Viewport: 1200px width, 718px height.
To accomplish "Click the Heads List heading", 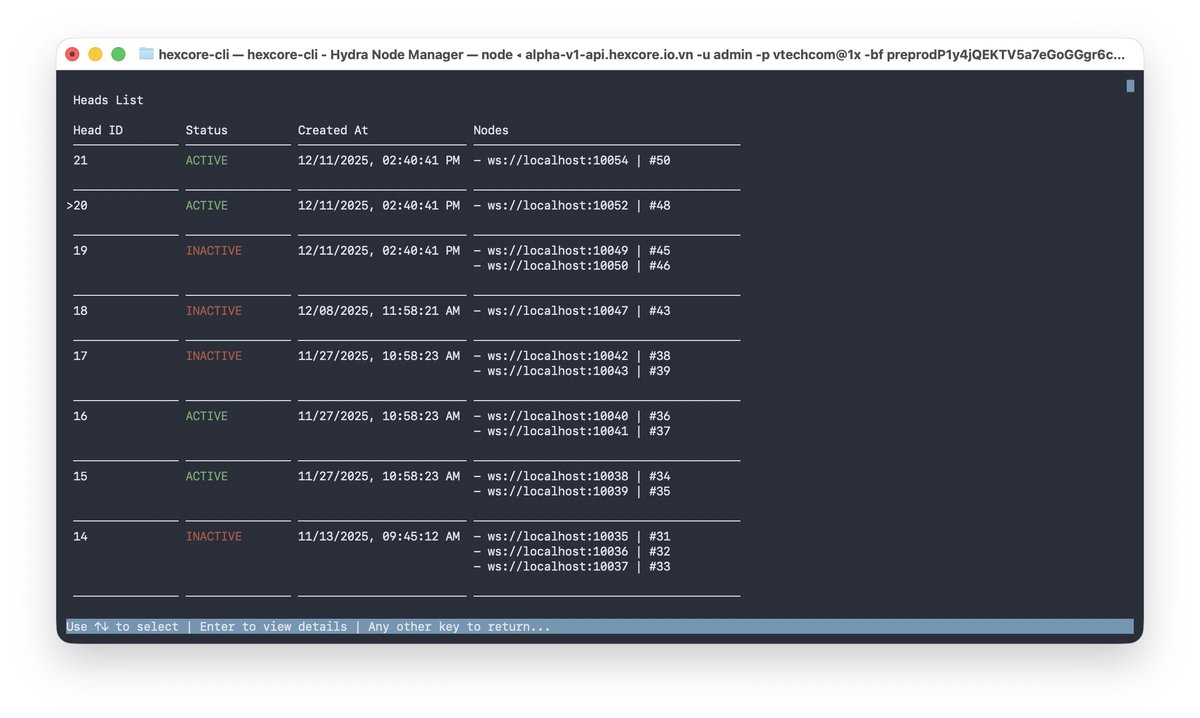I will [x=108, y=100].
